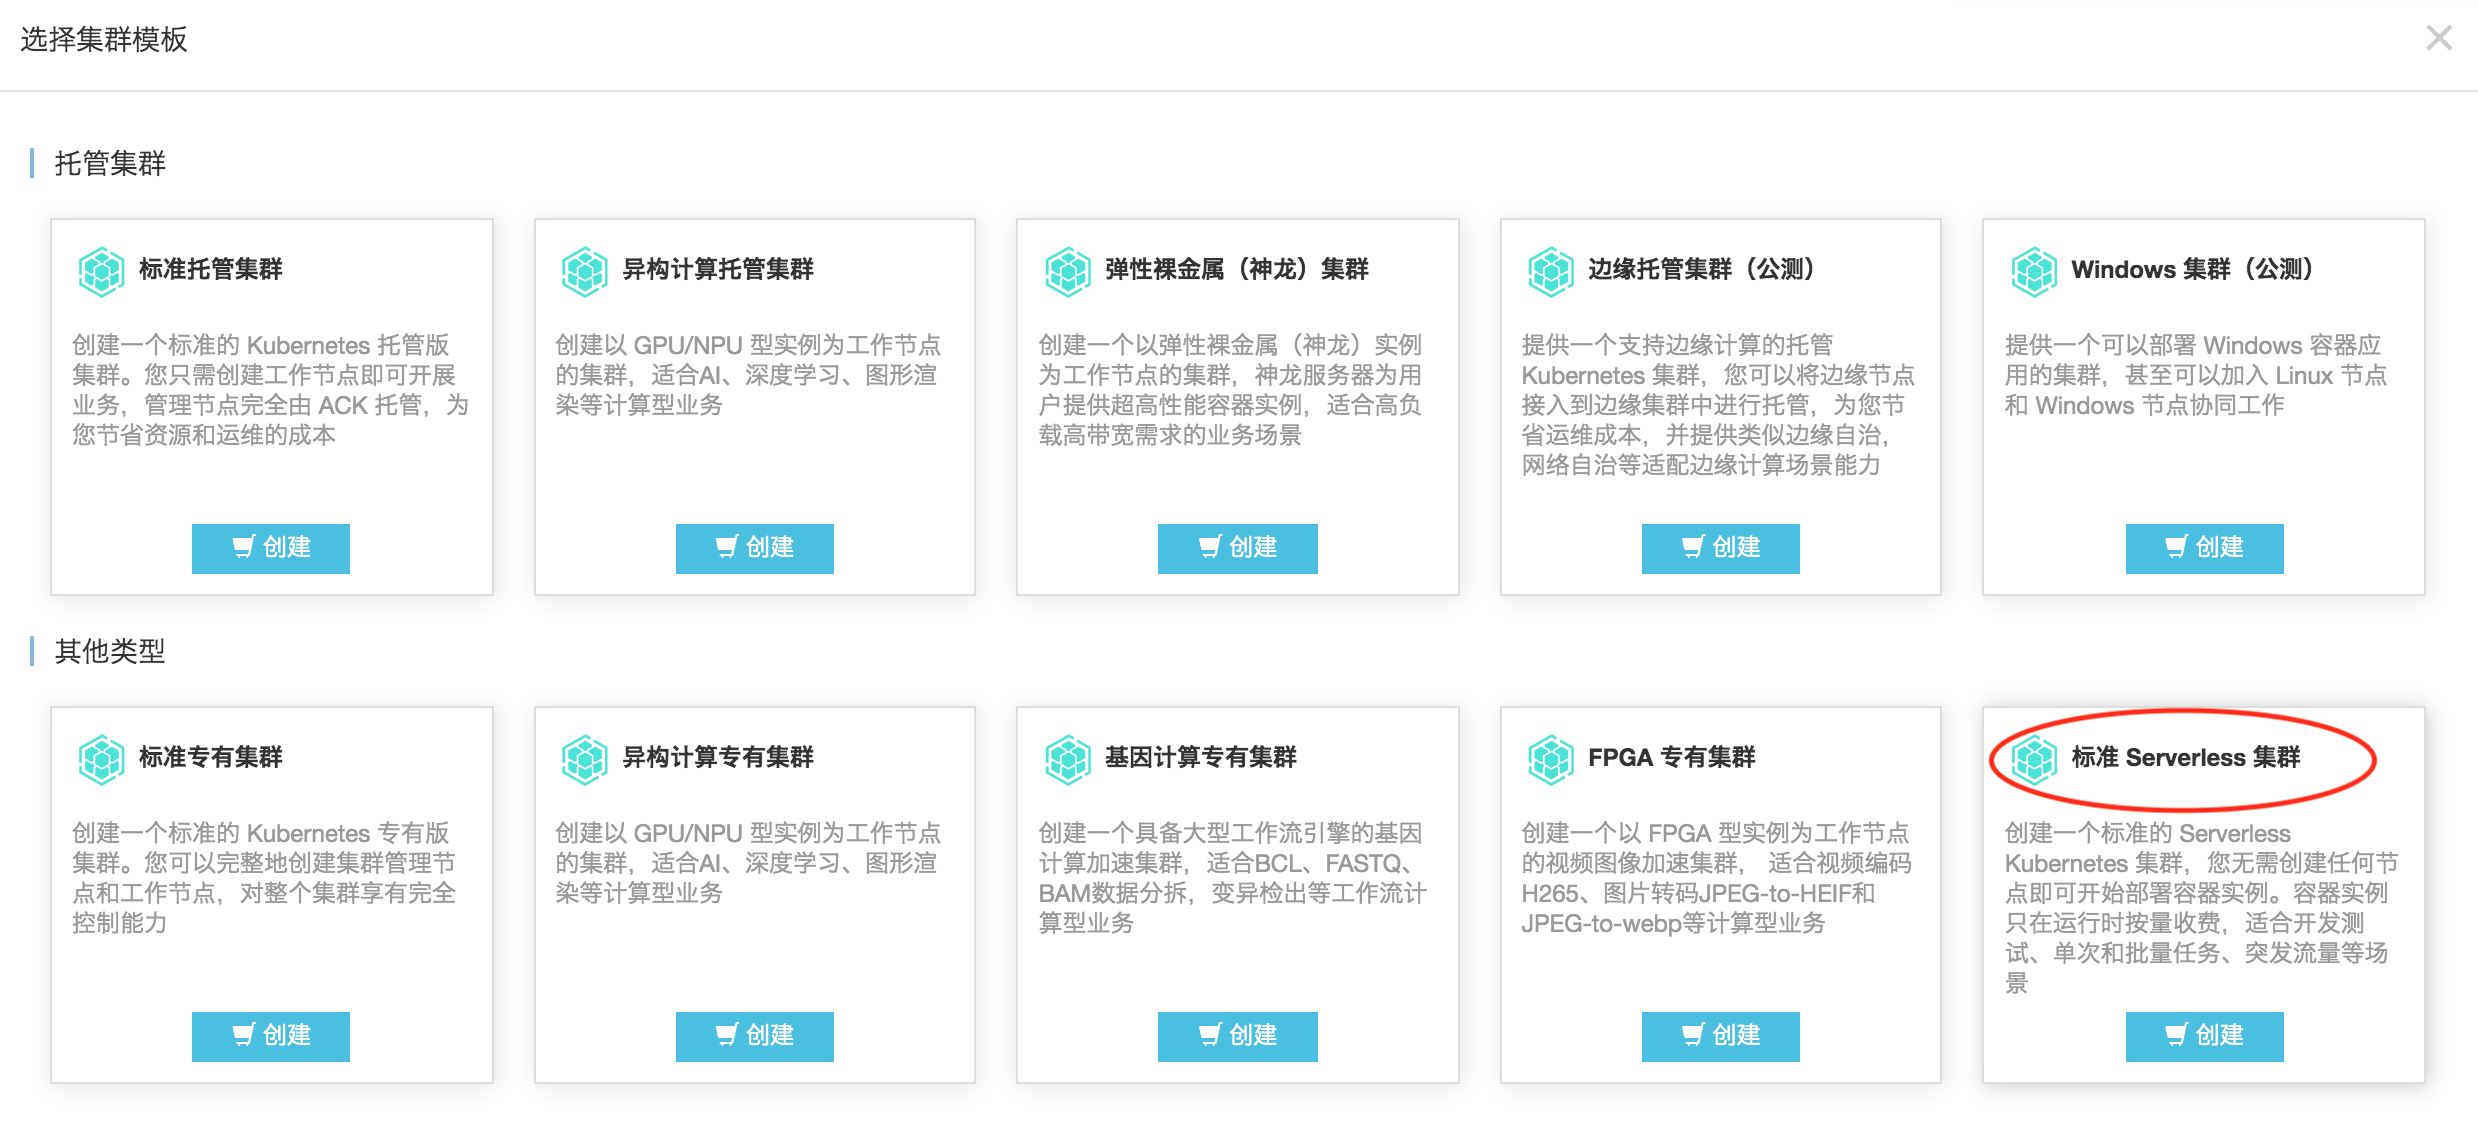Image resolution: width=2478 pixels, height=1138 pixels.
Task: Click the FPGA 专有集群 card icon
Action: 1551,759
